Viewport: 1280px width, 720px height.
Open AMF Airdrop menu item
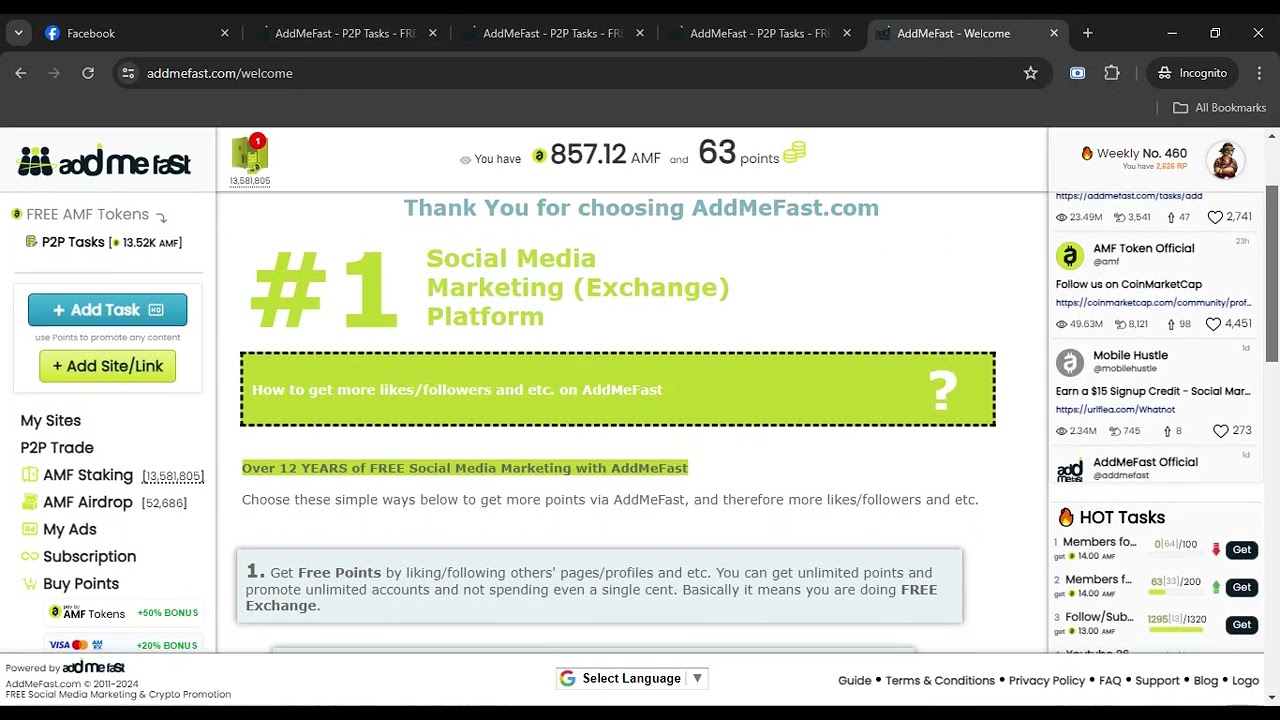(88, 502)
